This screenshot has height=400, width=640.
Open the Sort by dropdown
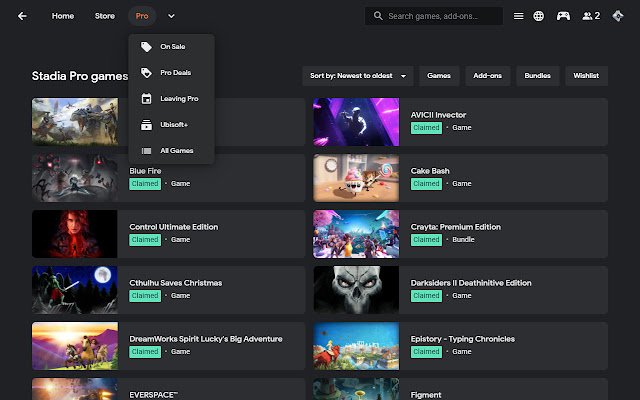click(359, 76)
